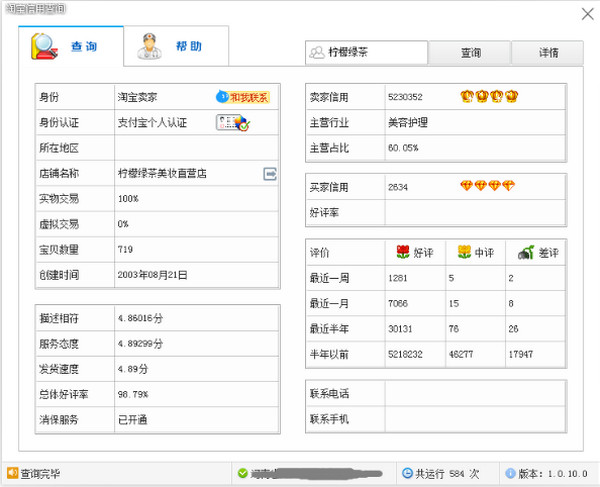The image size is (600, 487).
Task: Click the green checkmark status bar icon
Action: tap(242, 473)
